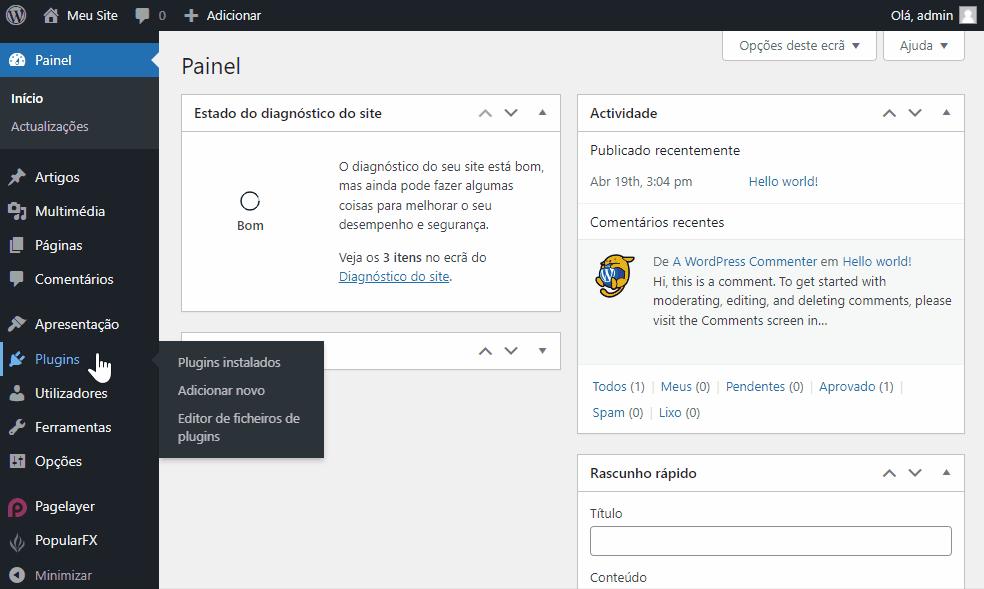Screen dimensions: 984x589
Task: Open the admin user avatar
Action: point(968,15)
